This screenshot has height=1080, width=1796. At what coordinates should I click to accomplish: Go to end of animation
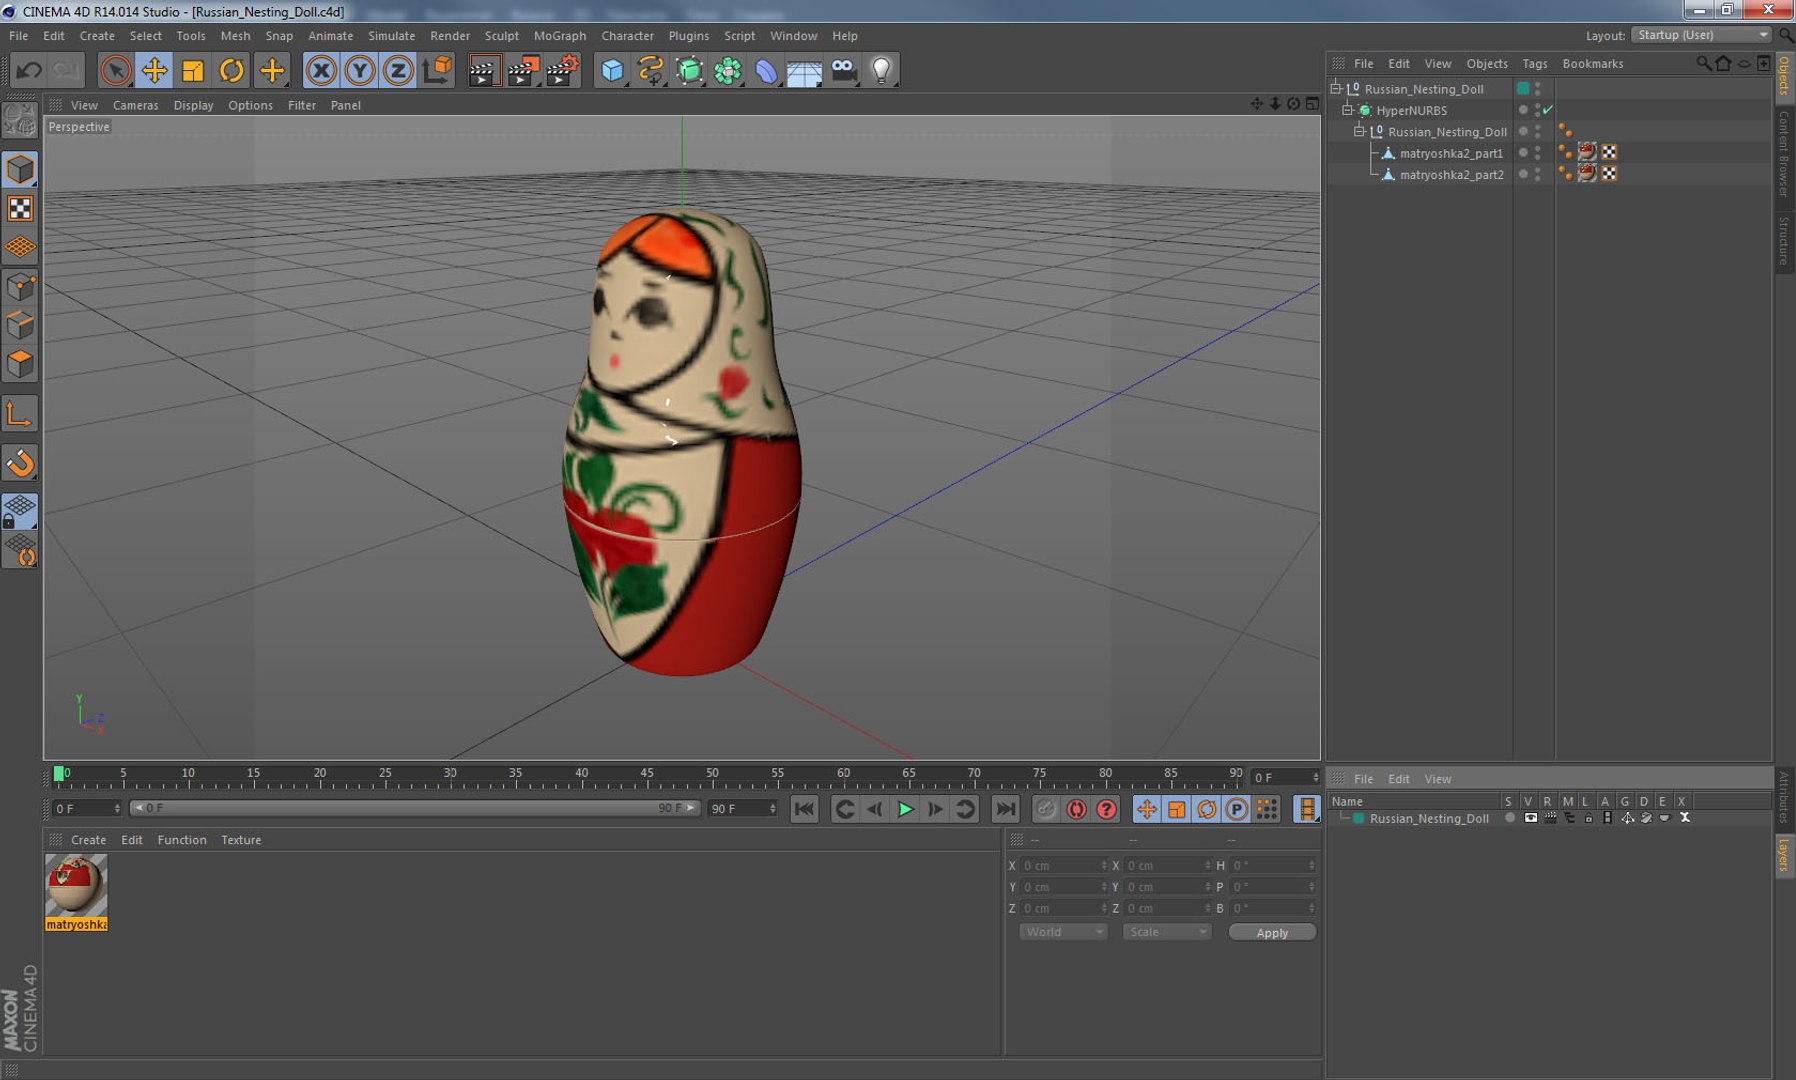(1005, 809)
